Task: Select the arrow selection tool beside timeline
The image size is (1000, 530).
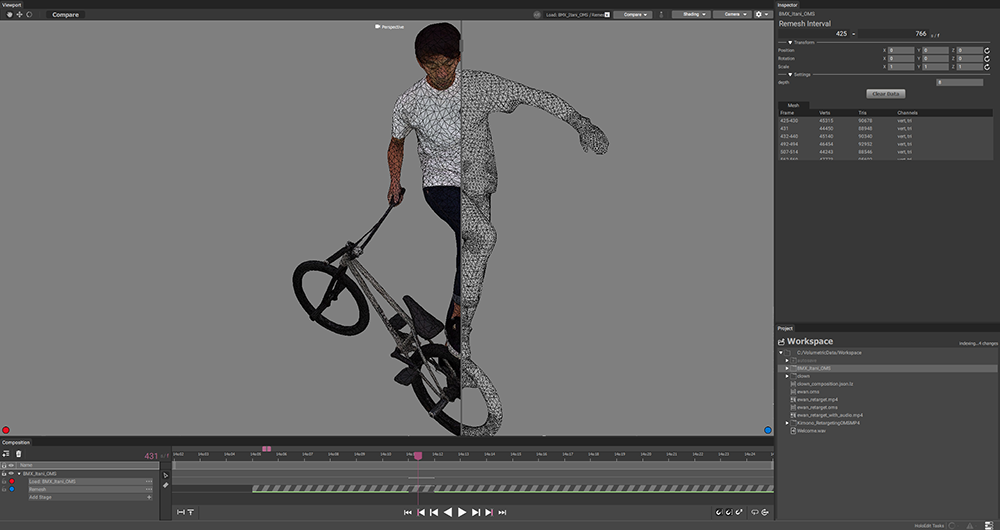Action: 166,475
